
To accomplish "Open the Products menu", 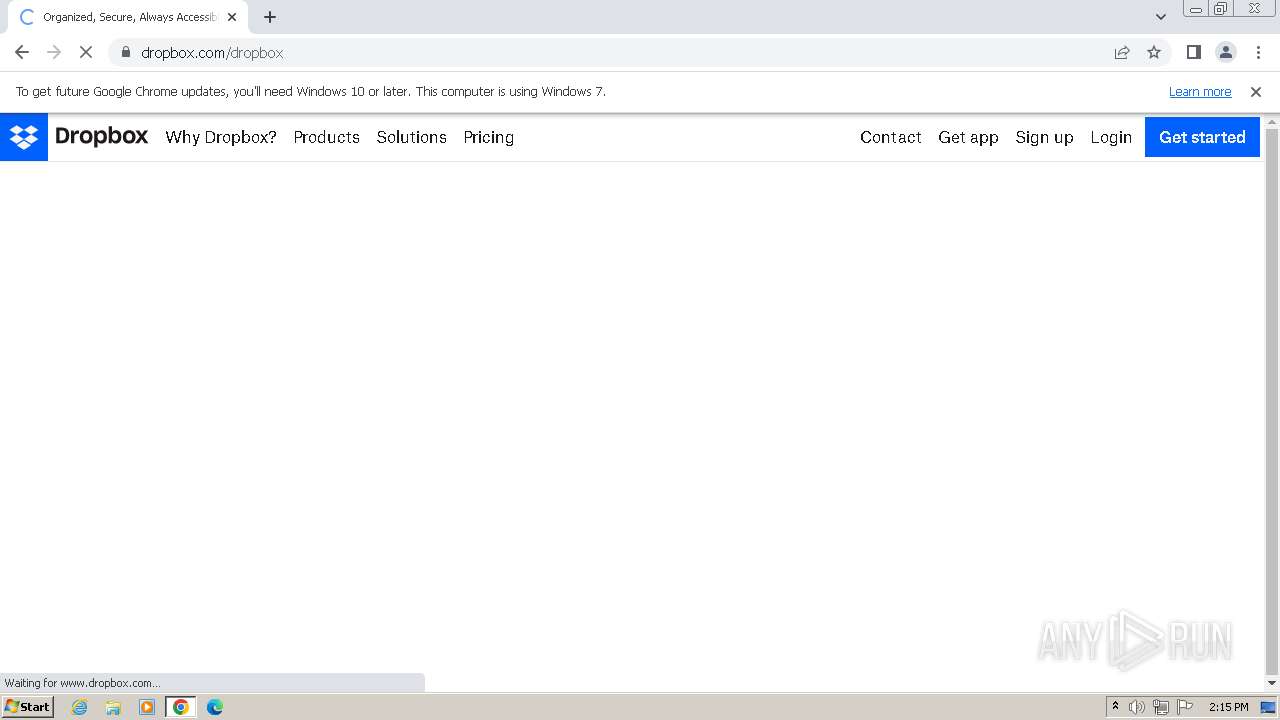I will tap(327, 137).
